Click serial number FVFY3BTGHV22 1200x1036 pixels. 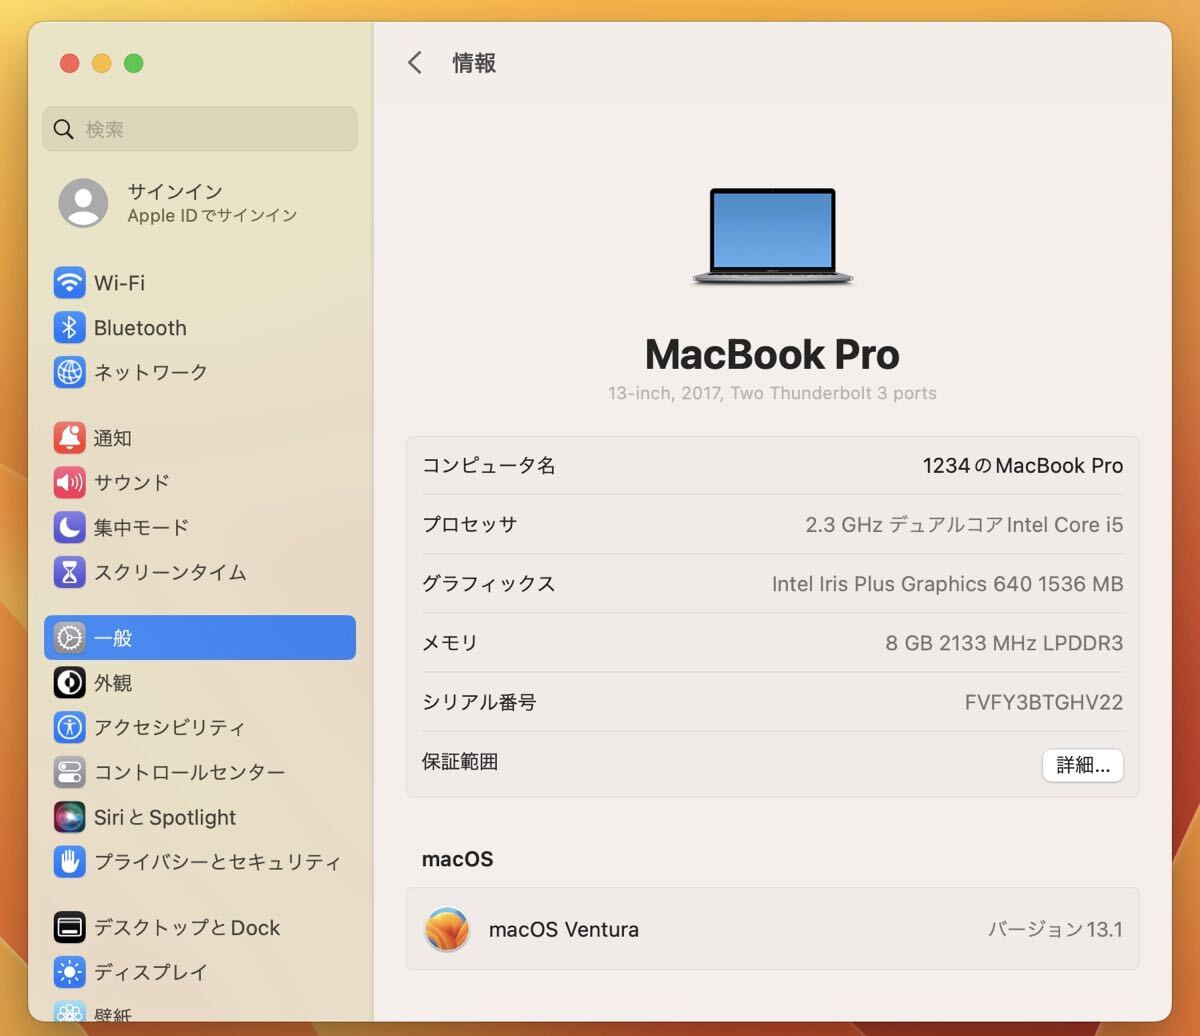click(1044, 702)
